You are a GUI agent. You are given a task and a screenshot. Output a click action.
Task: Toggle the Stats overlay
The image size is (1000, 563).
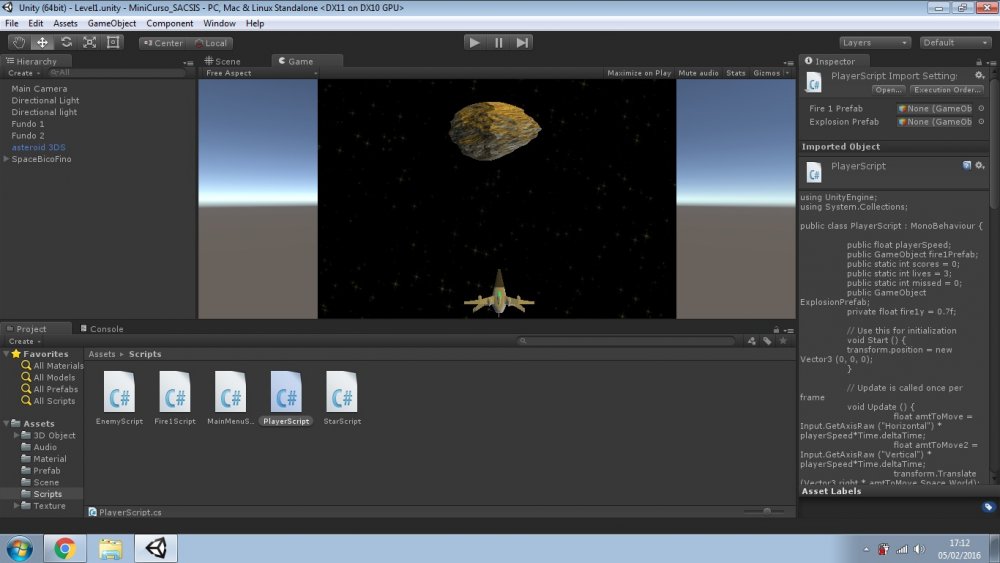[x=735, y=73]
